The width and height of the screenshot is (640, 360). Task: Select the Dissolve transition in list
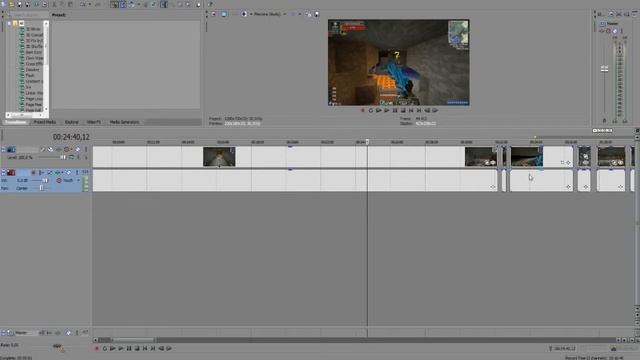(32, 70)
